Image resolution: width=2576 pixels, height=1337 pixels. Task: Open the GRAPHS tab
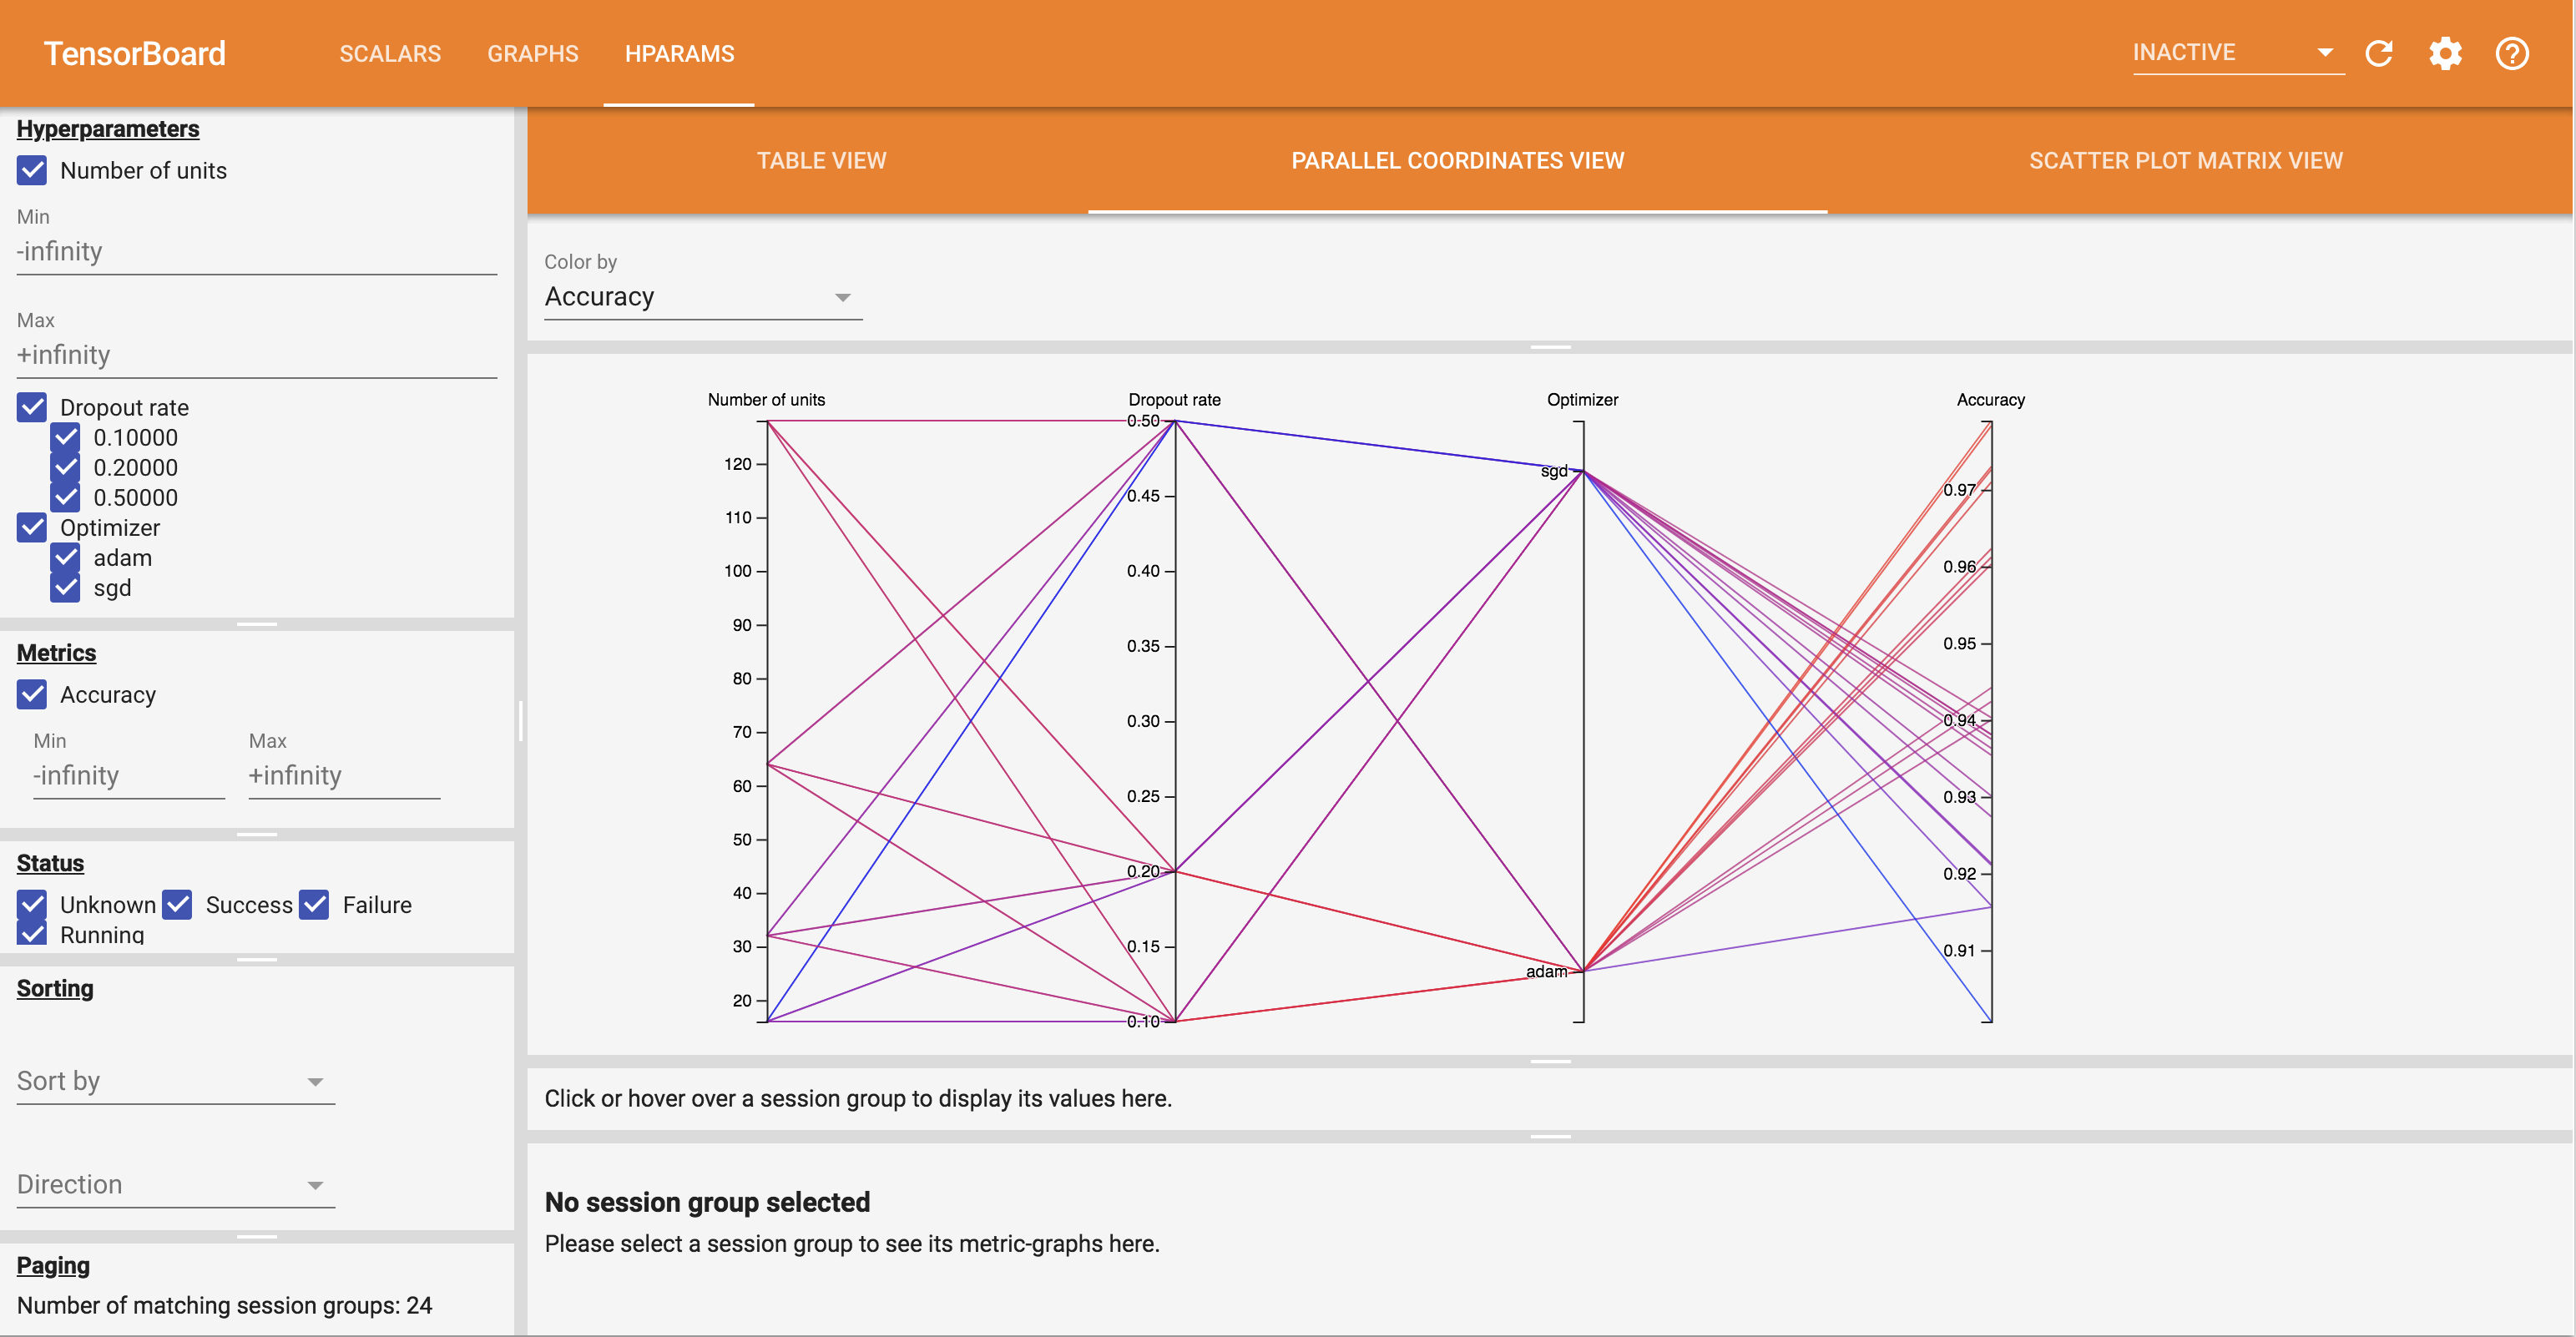532,54
